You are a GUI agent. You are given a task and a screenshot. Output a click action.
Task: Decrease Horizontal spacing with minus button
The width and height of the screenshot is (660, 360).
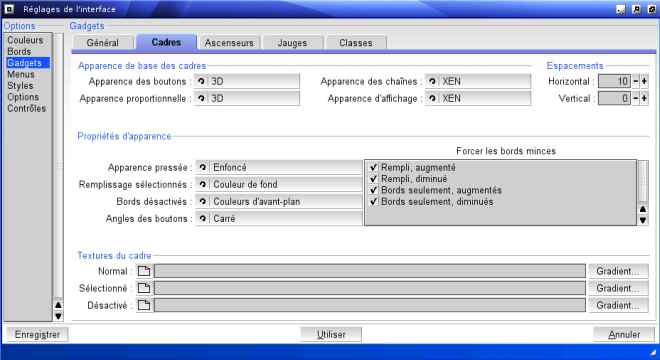pyautogui.click(x=636, y=81)
